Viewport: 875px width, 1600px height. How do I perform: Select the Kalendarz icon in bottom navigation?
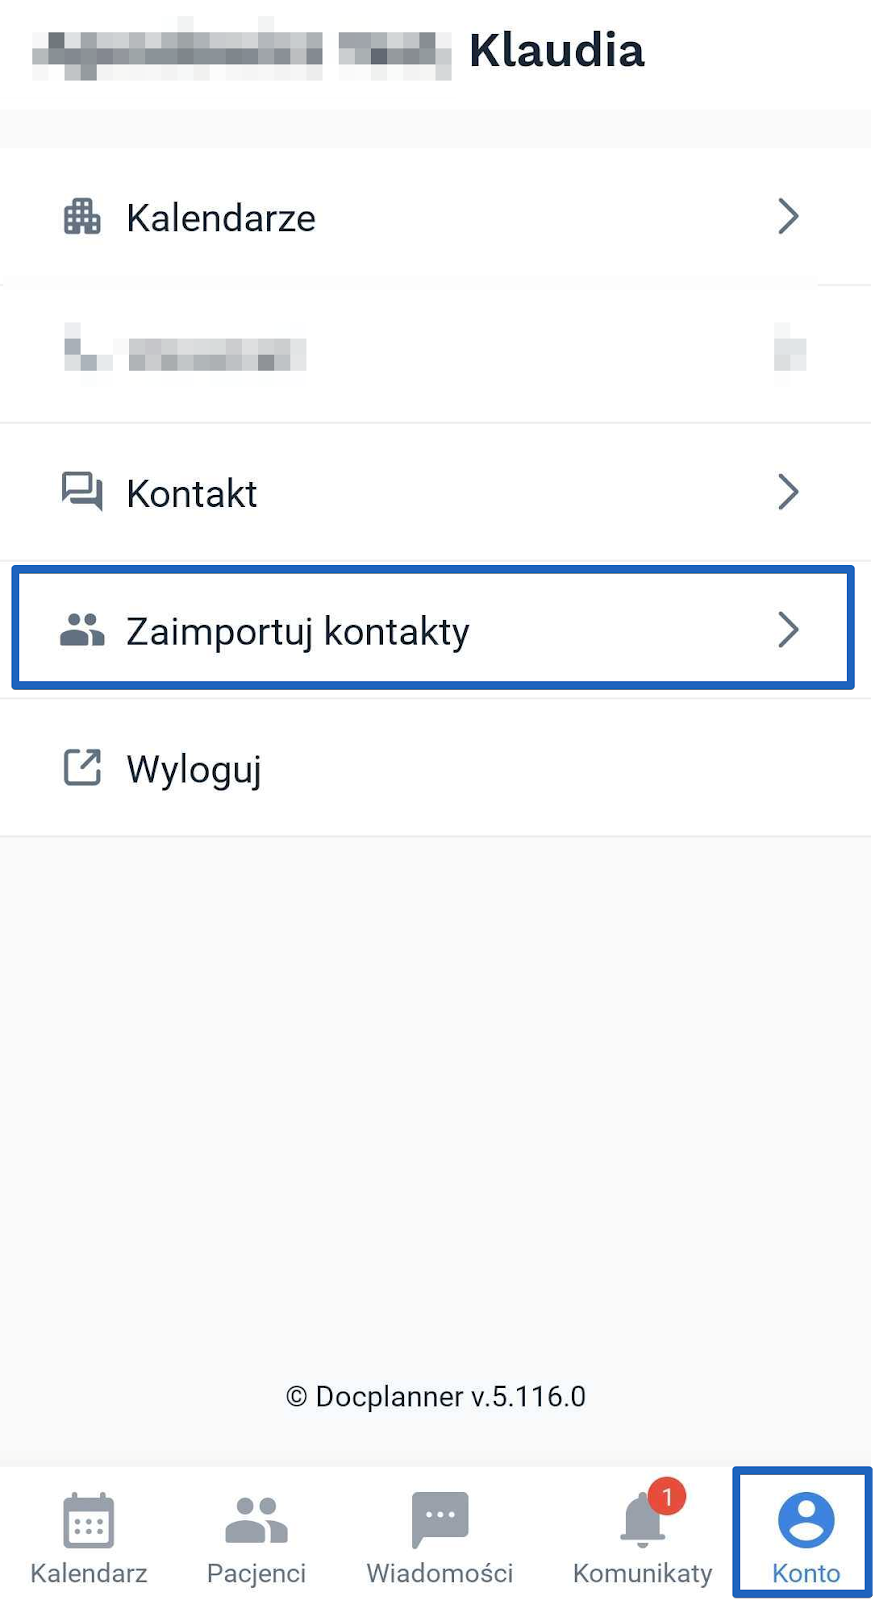88,1520
